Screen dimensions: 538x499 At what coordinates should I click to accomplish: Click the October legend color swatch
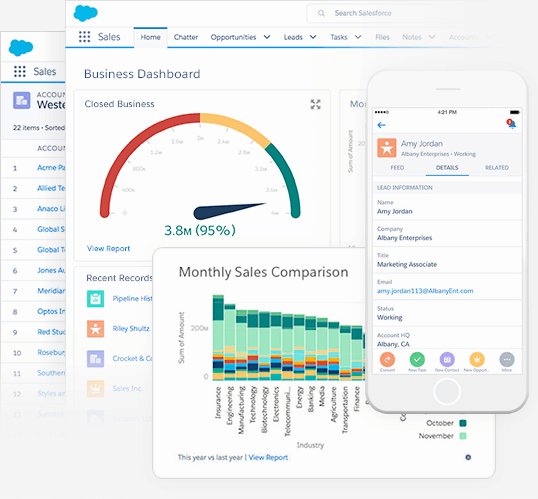point(463,423)
